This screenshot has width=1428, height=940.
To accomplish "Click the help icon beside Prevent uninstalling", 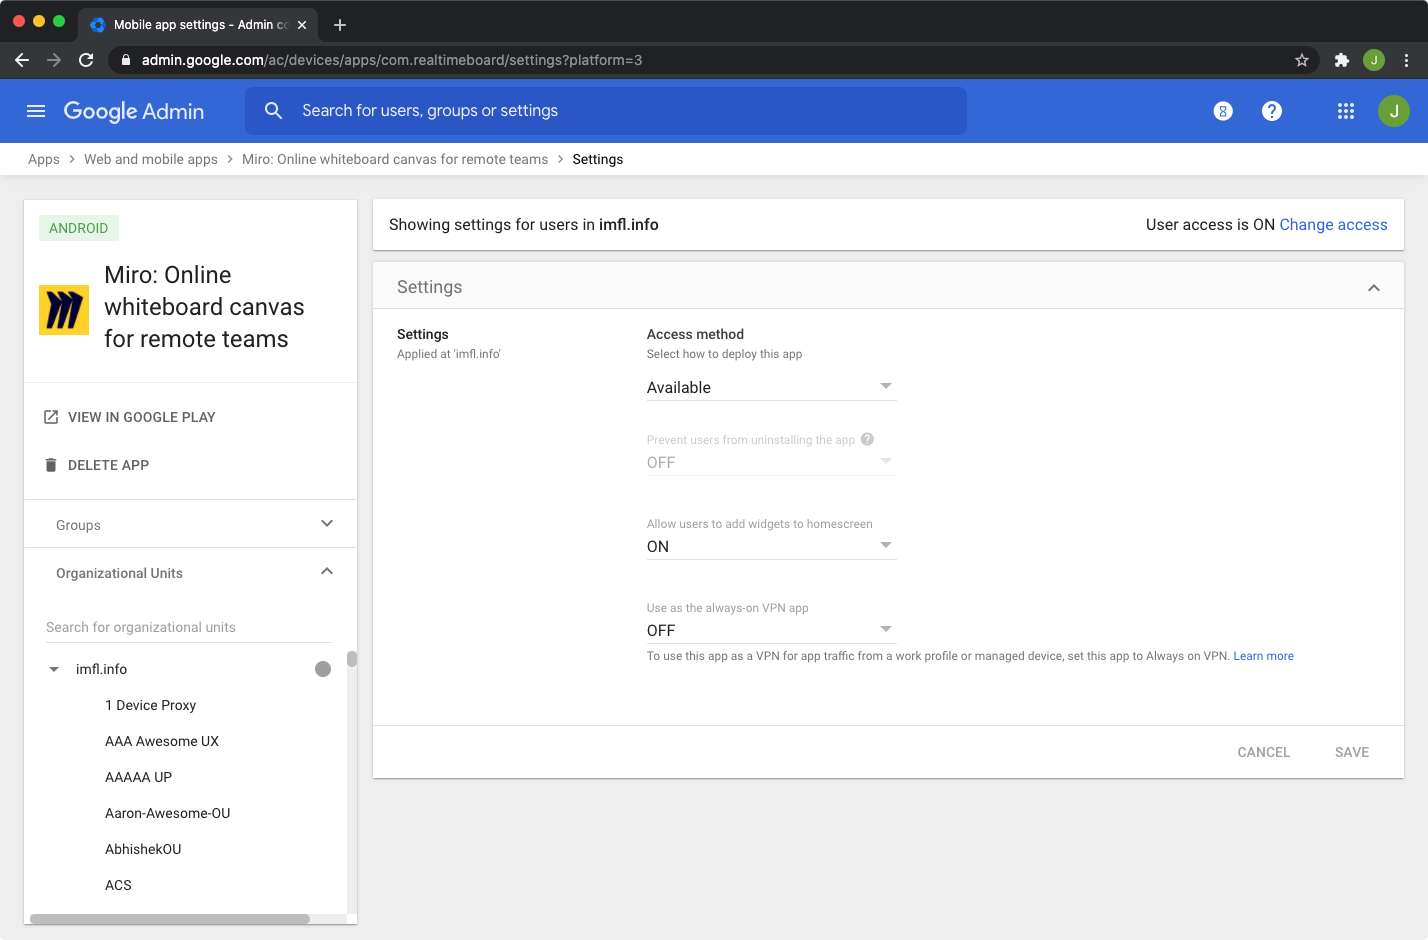I will coord(867,439).
